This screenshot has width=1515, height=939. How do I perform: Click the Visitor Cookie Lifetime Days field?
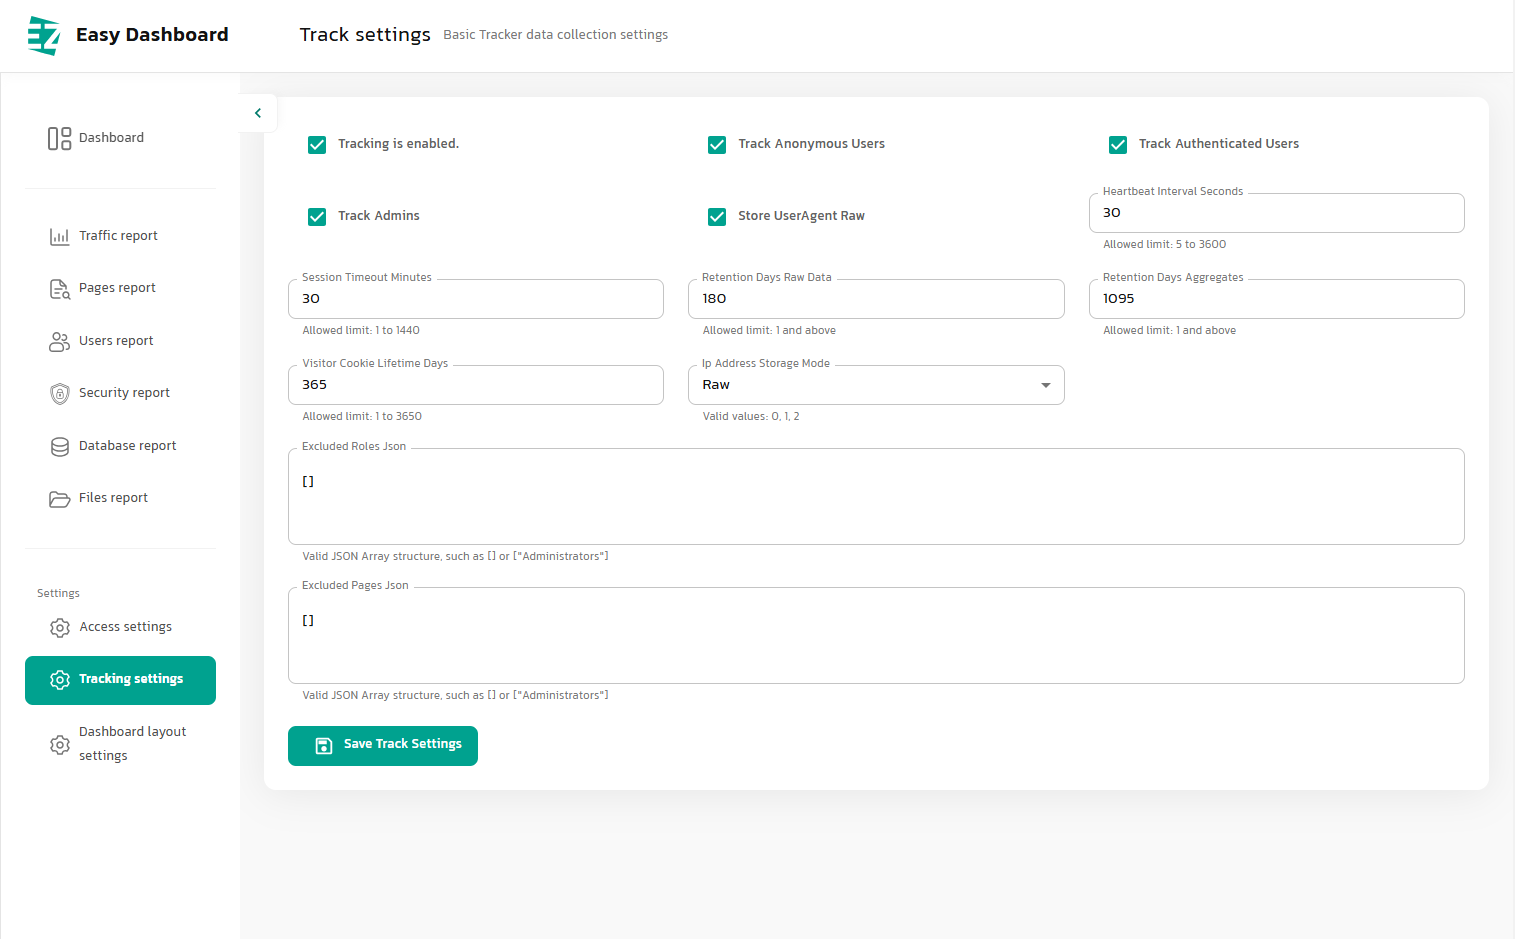(476, 385)
